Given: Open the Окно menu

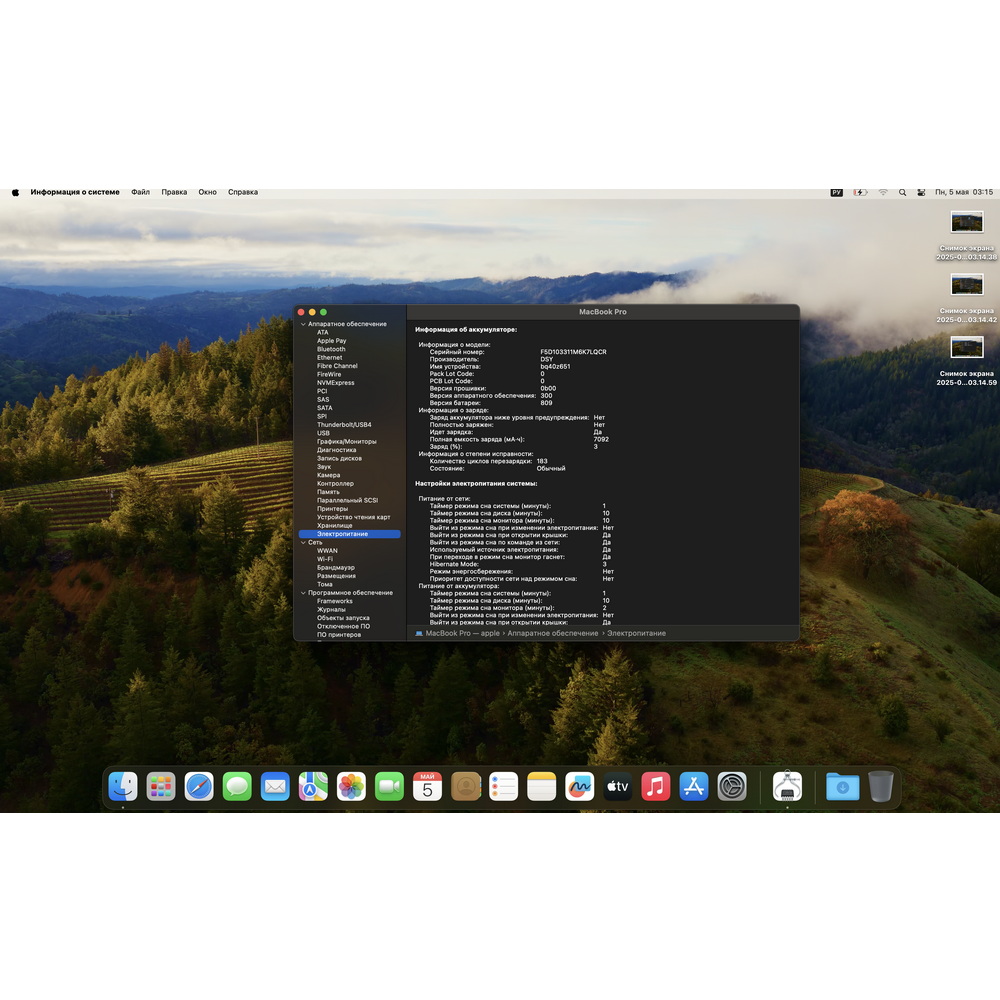Looking at the screenshot, I should 207,192.
